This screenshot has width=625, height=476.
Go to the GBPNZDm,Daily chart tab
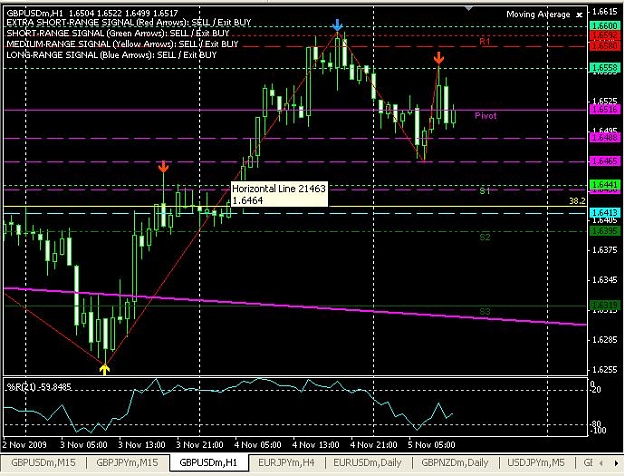pyautogui.click(x=455, y=463)
